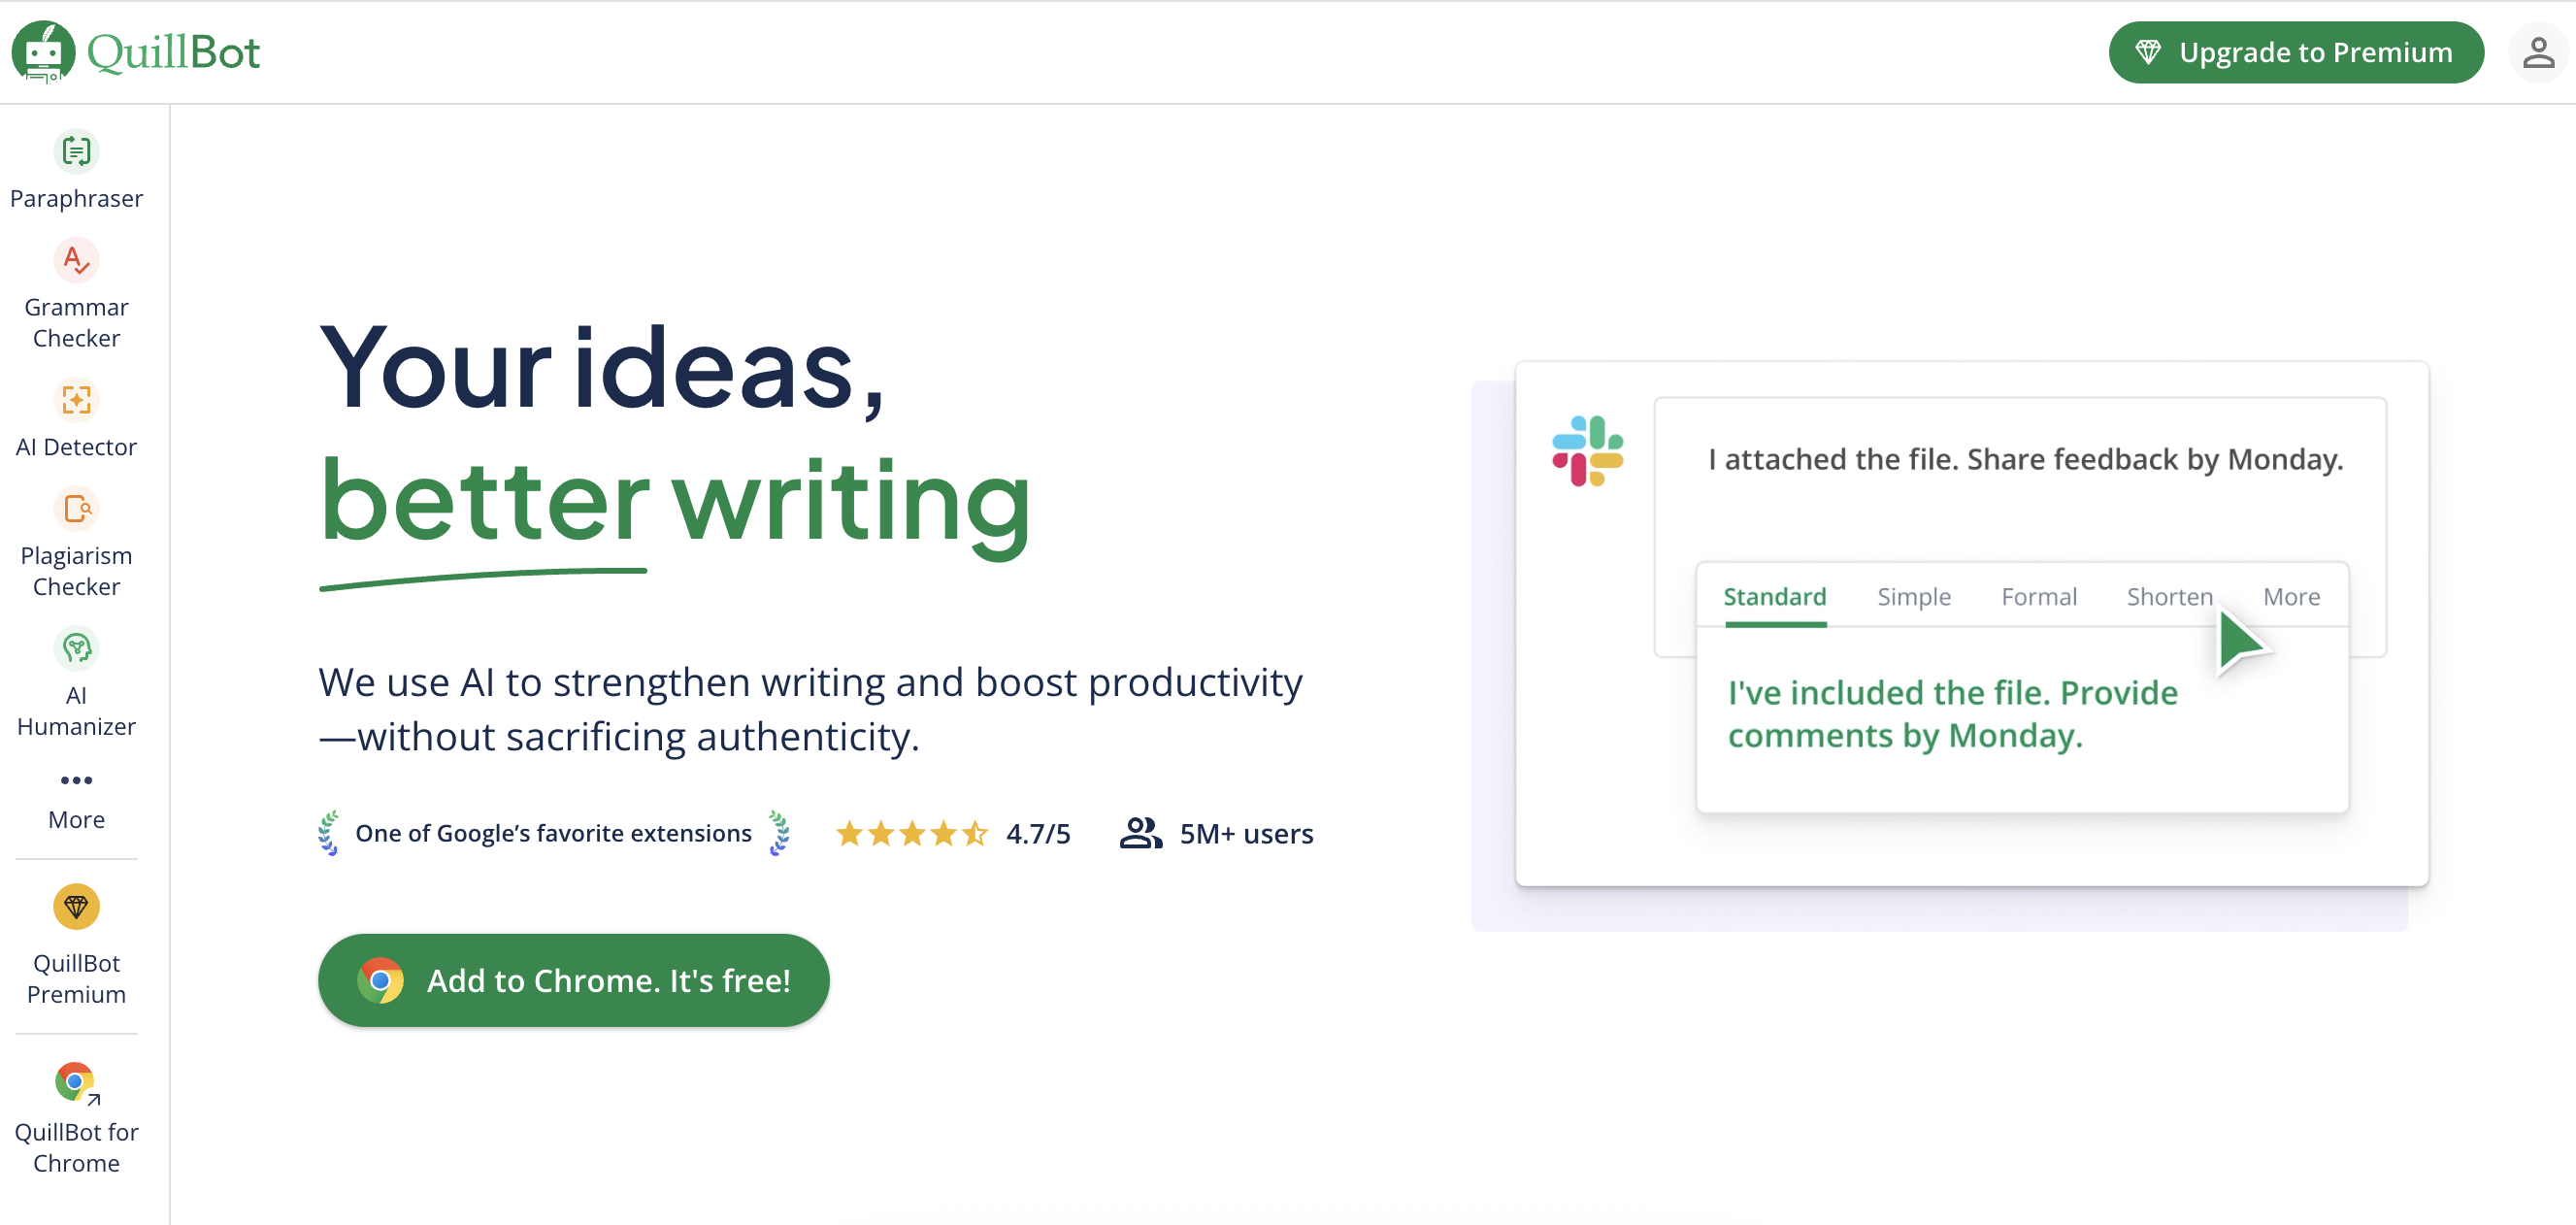Expand More paraphrase modes in demo
This screenshot has width=2576, height=1225.
click(2291, 597)
